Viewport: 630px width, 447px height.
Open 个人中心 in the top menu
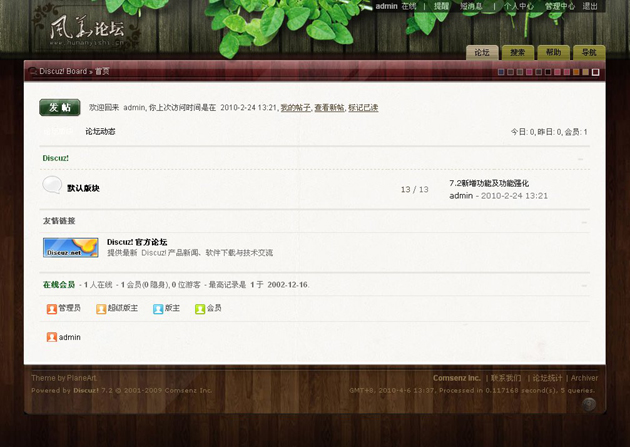(519, 6)
